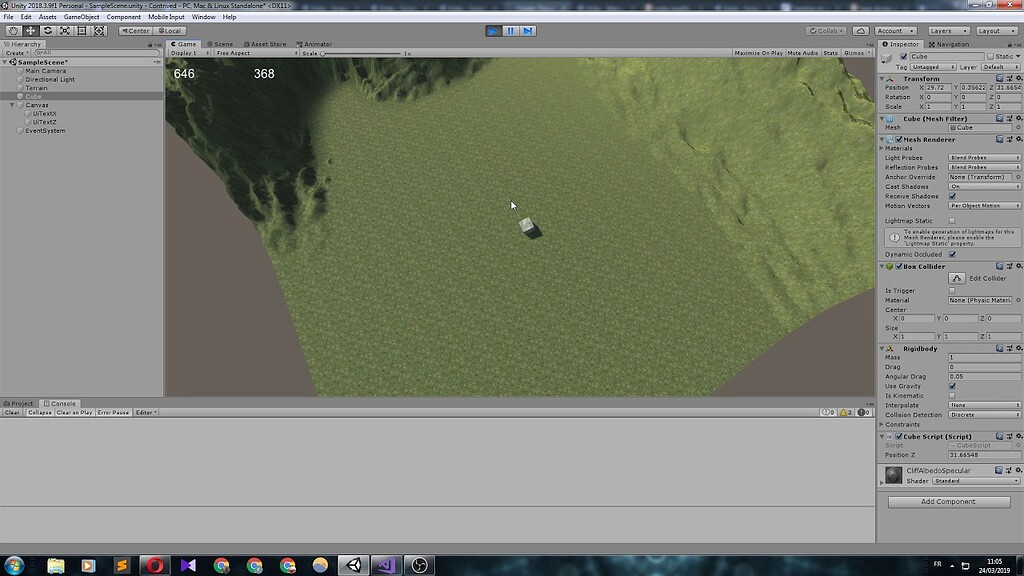1024x576 pixels.
Task: Select the Hand pan tool
Action: click(x=11, y=30)
